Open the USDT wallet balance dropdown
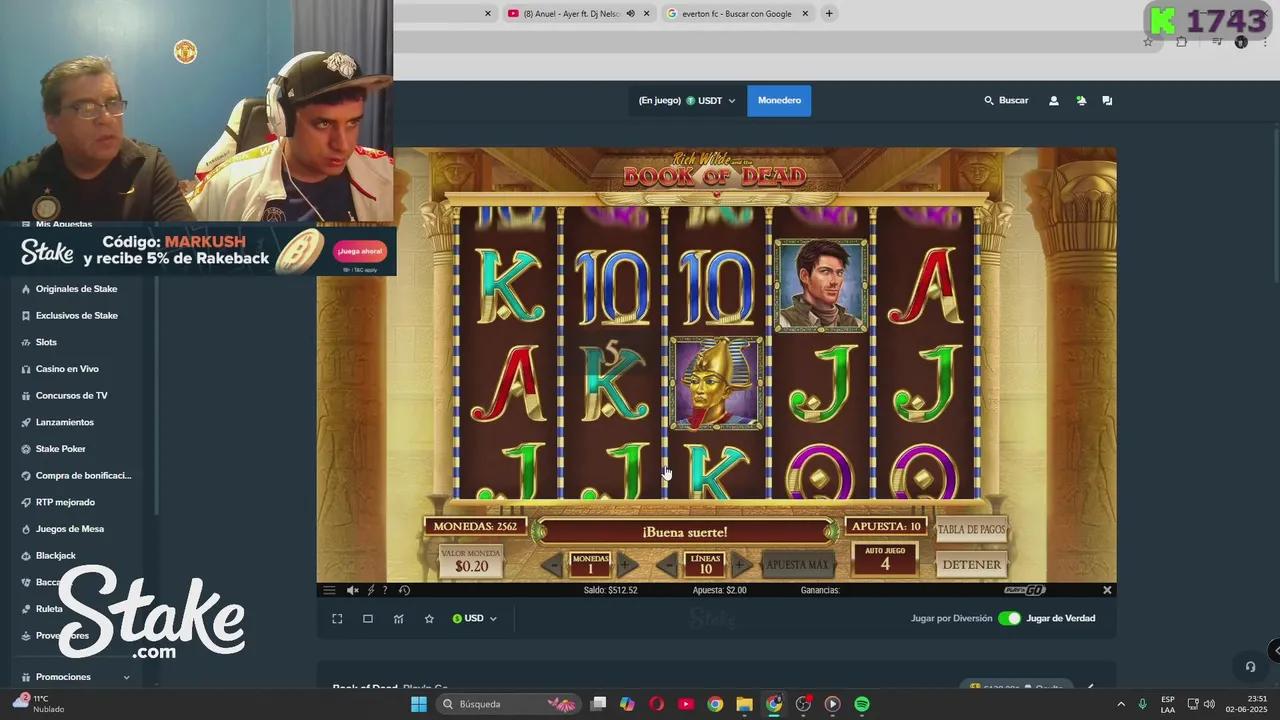 (687, 101)
